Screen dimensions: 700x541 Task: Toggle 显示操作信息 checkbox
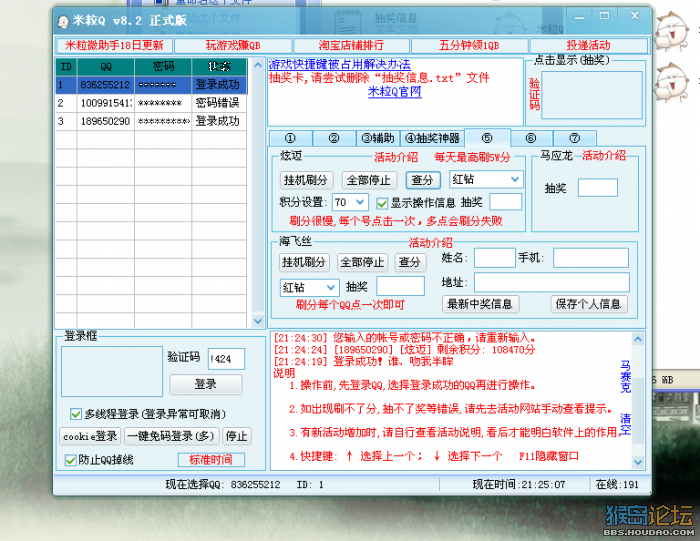[x=382, y=204]
